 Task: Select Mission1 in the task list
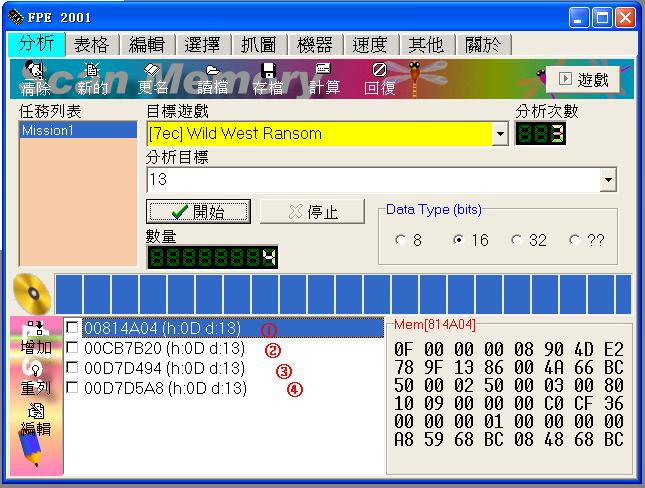[78, 130]
